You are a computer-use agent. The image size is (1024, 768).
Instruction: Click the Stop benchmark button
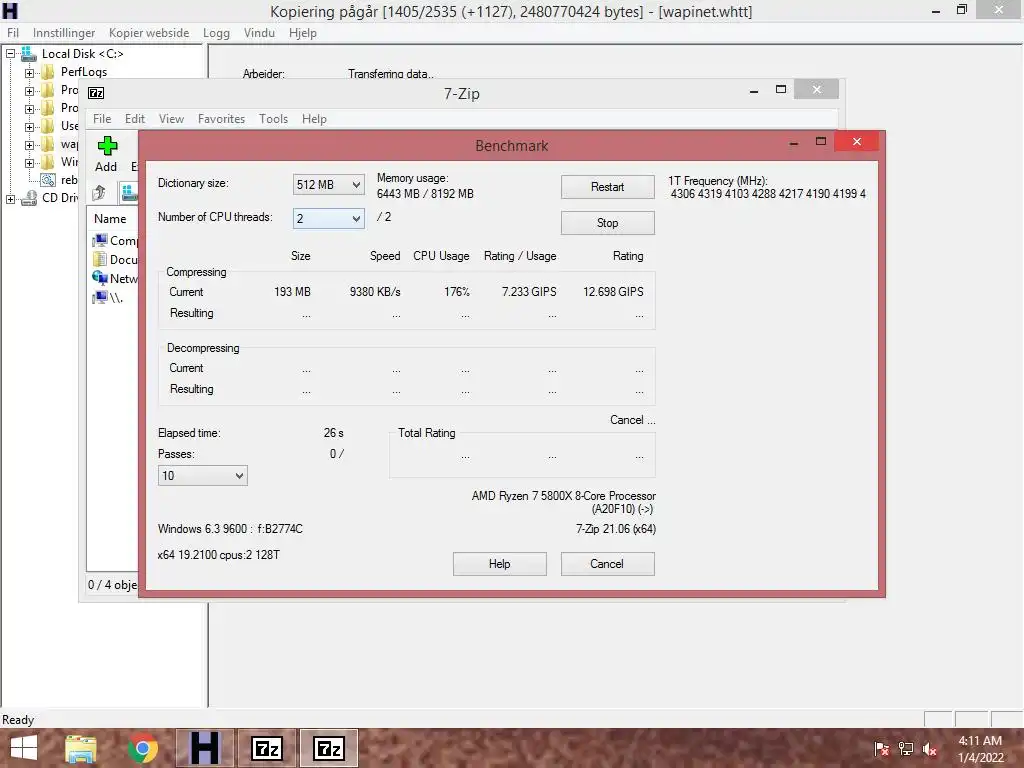coord(607,223)
